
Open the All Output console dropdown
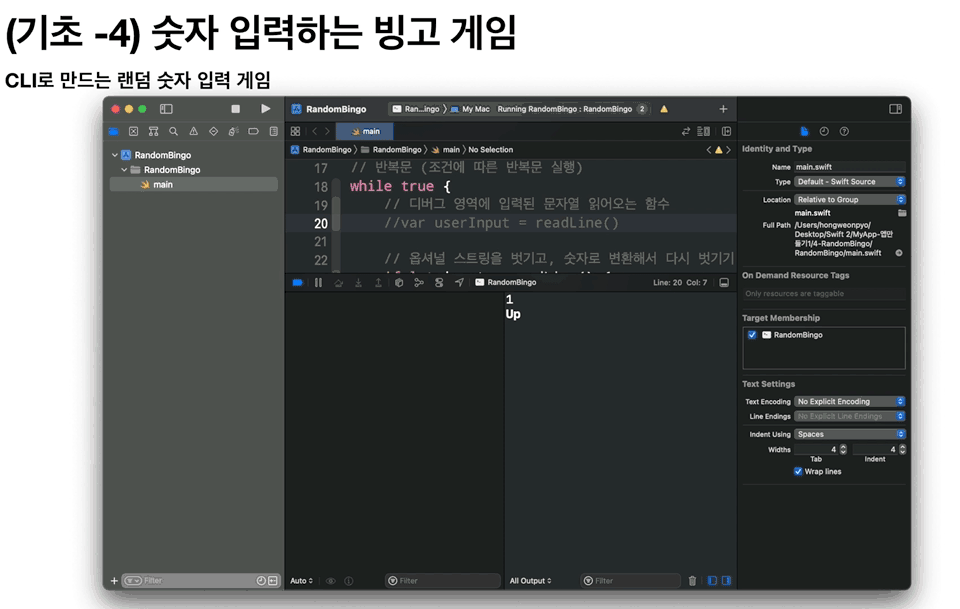pyautogui.click(x=530, y=581)
